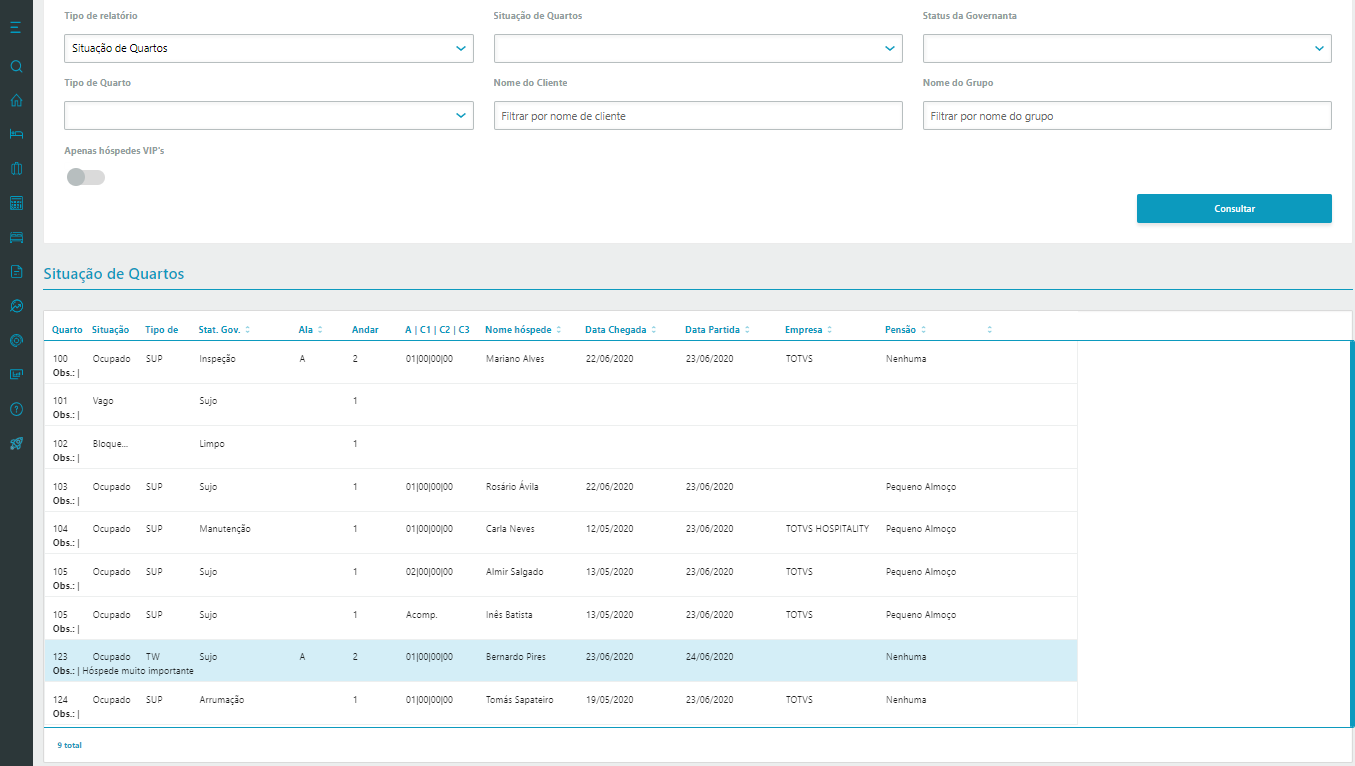Toggle the Apenas hóspedes VIP's switch
Image resolution: width=1355 pixels, height=766 pixels.
click(86, 177)
